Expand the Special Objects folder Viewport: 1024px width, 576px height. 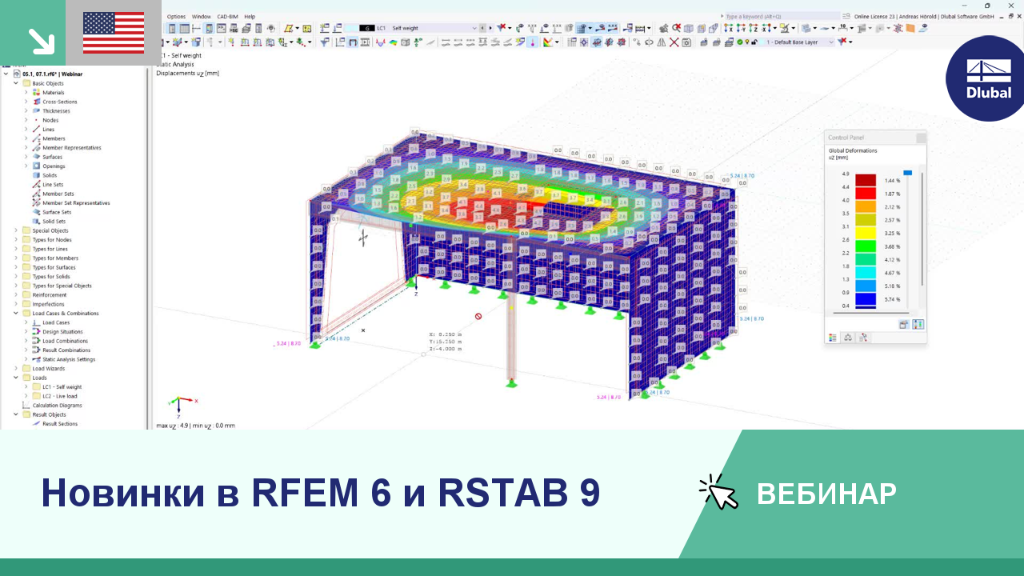pyautogui.click(x=16, y=231)
